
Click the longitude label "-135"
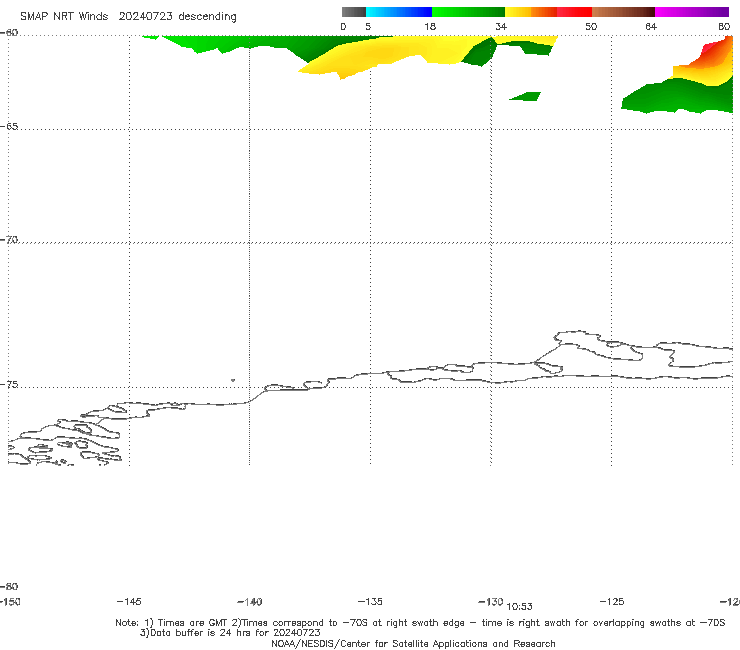[370, 601]
